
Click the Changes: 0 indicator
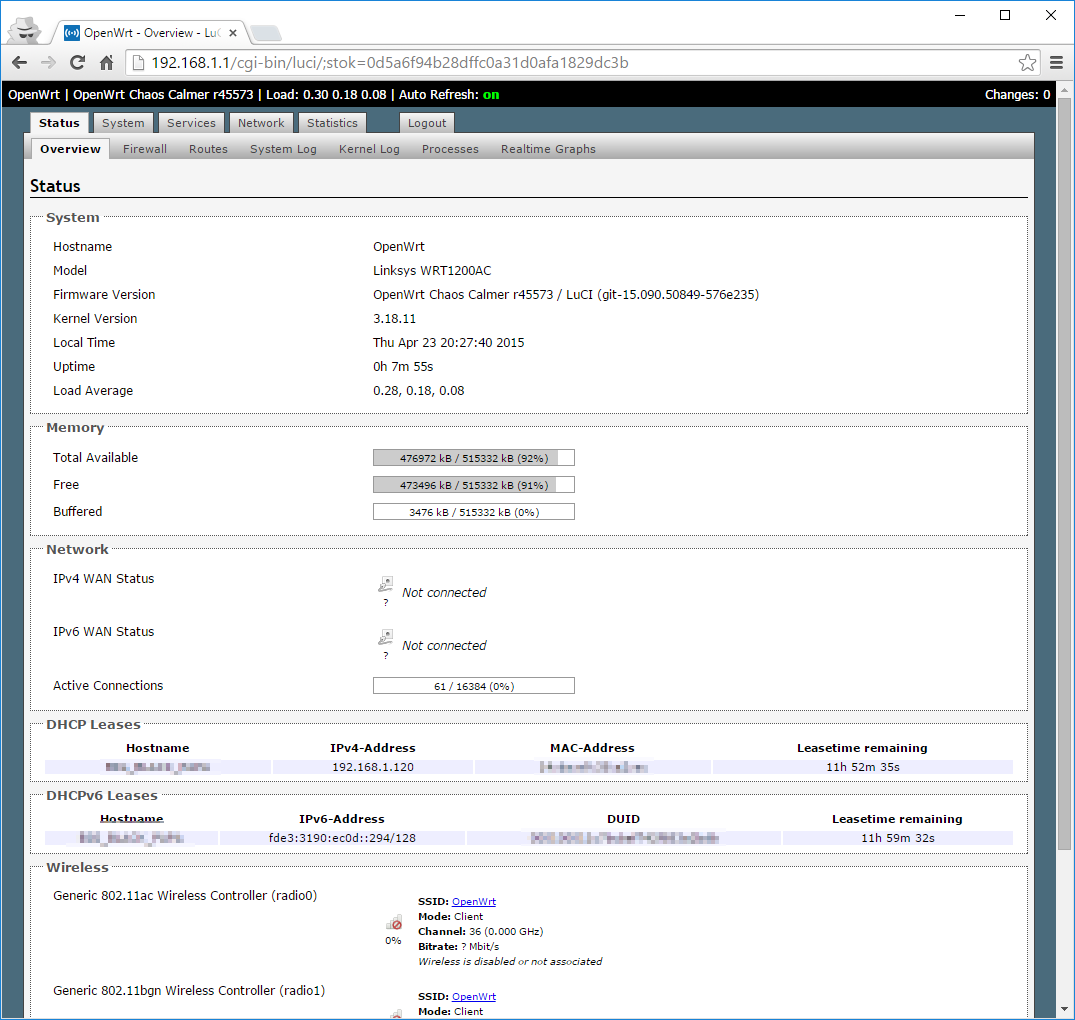tap(1017, 95)
